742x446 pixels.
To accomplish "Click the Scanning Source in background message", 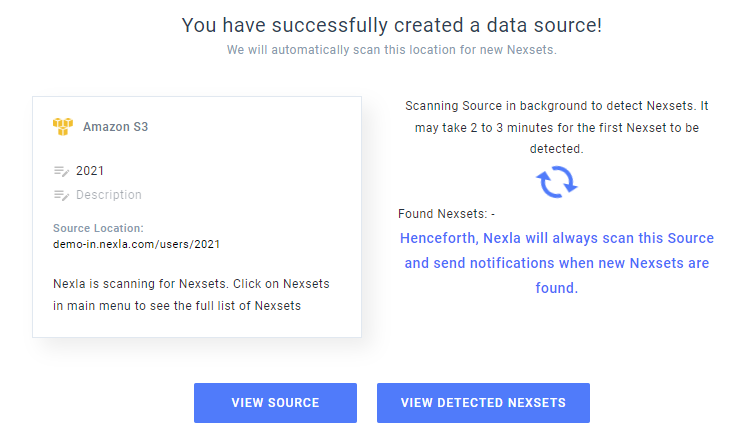I will coord(556,127).
